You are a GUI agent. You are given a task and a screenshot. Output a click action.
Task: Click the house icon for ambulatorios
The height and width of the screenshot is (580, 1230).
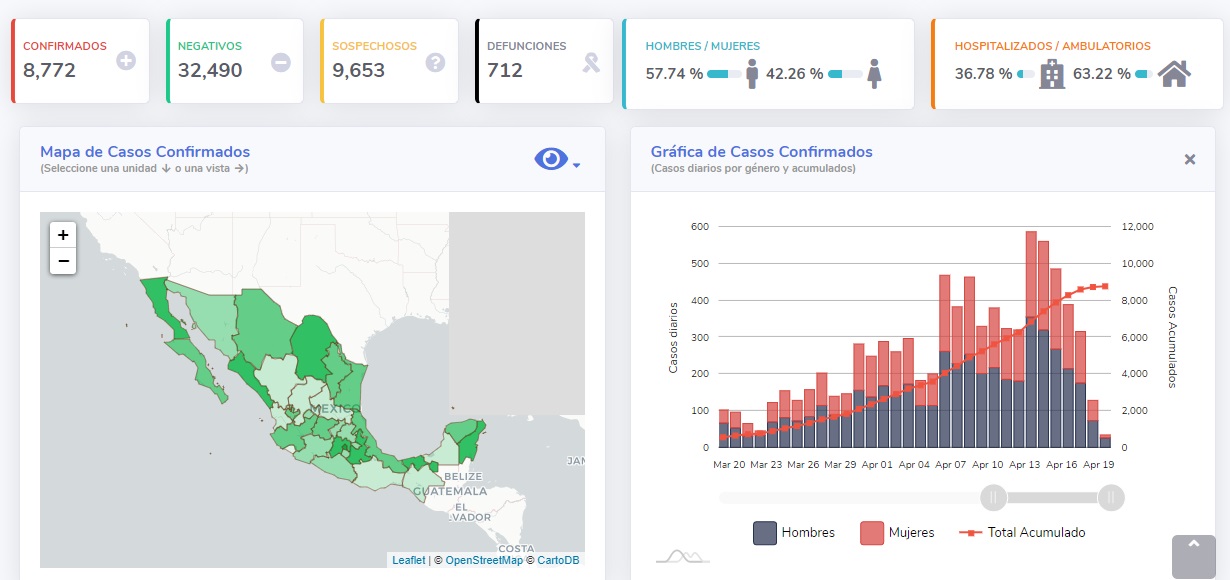click(x=1174, y=74)
